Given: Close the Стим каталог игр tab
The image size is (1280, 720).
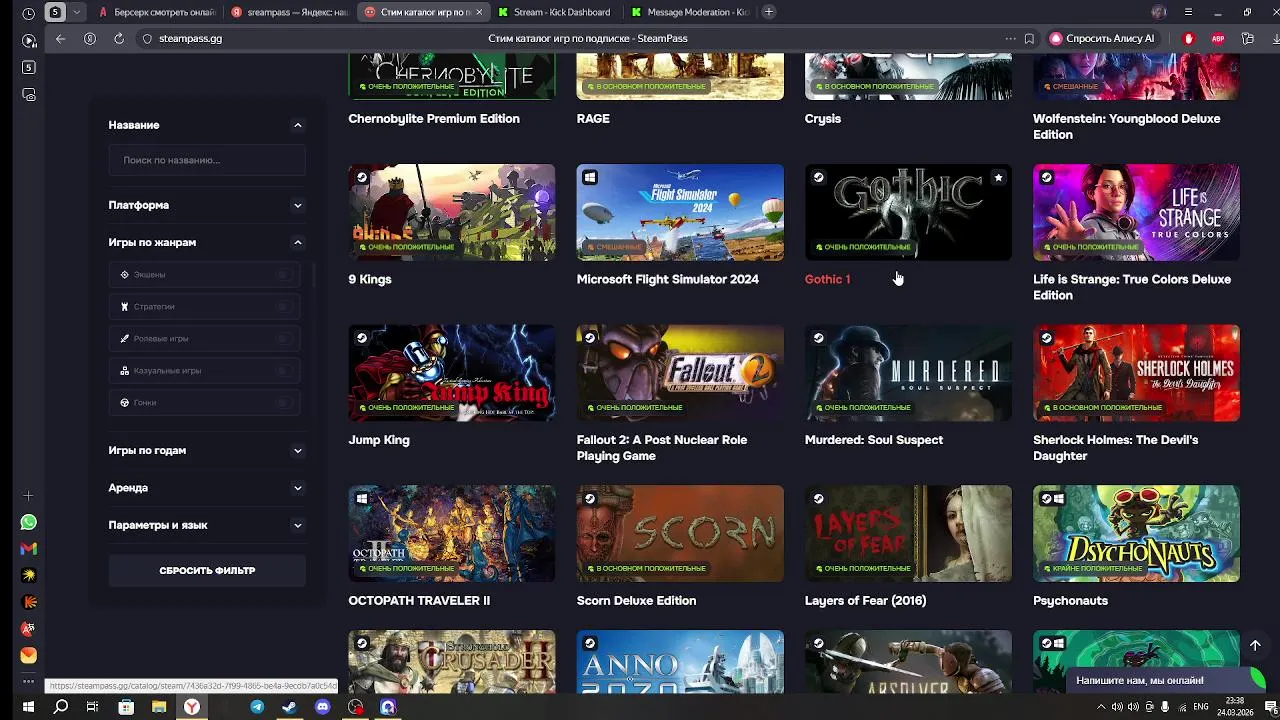Looking at the screenshot, I should tap(479, 12).
